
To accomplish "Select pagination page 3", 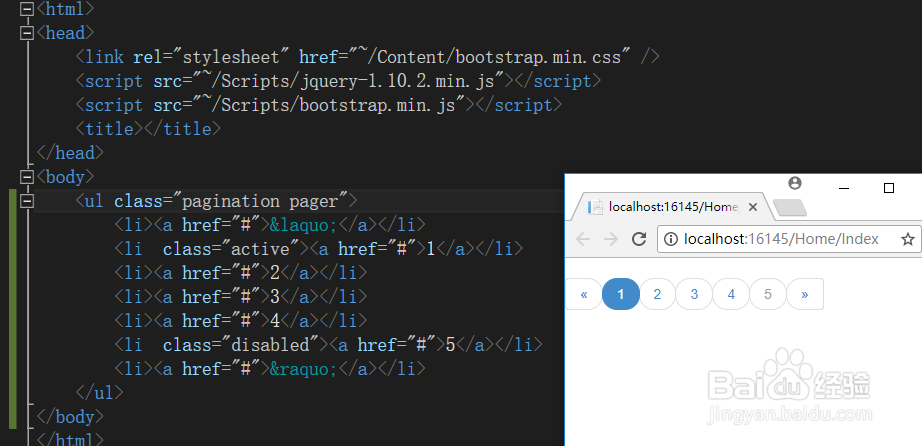I will coord(694,294).
